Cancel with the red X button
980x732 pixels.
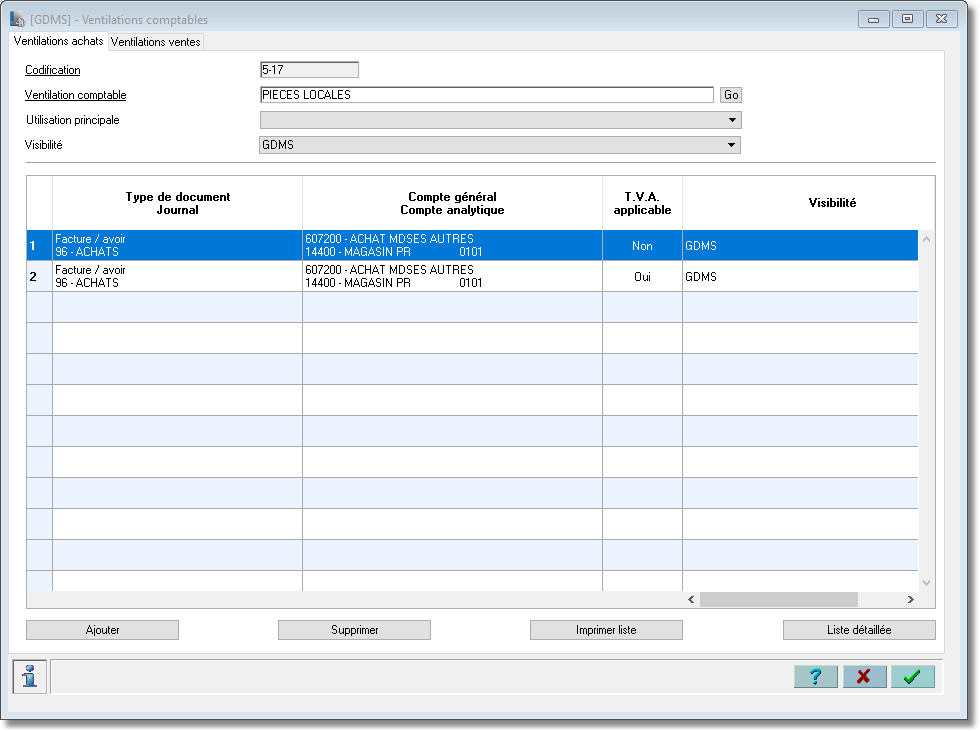(864, 676)
